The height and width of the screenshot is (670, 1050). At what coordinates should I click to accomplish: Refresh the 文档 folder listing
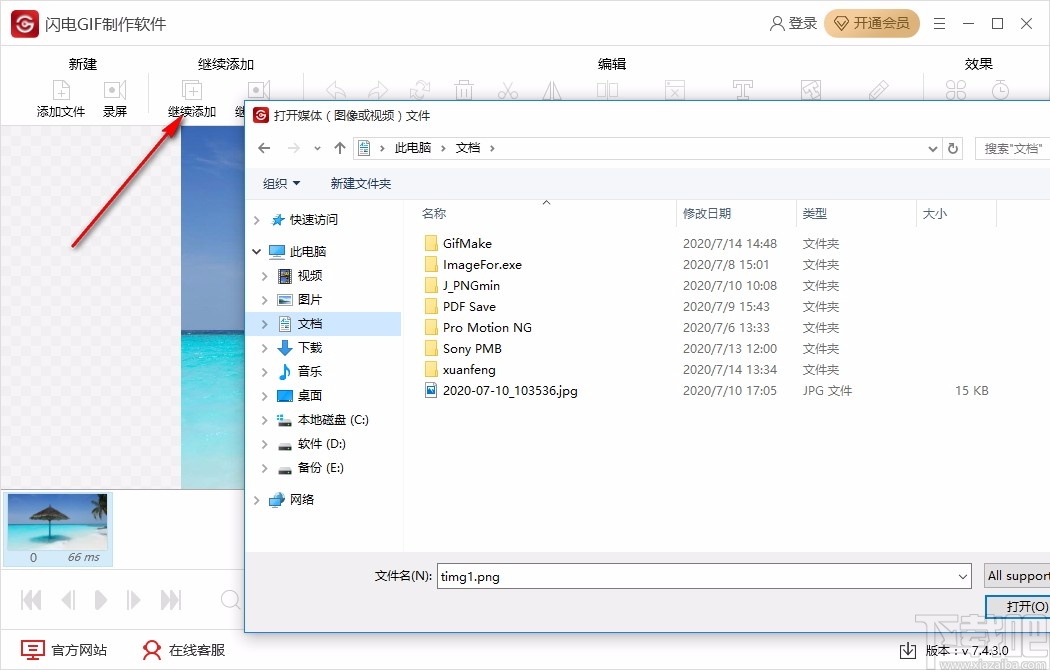click(x=953, y=149)
